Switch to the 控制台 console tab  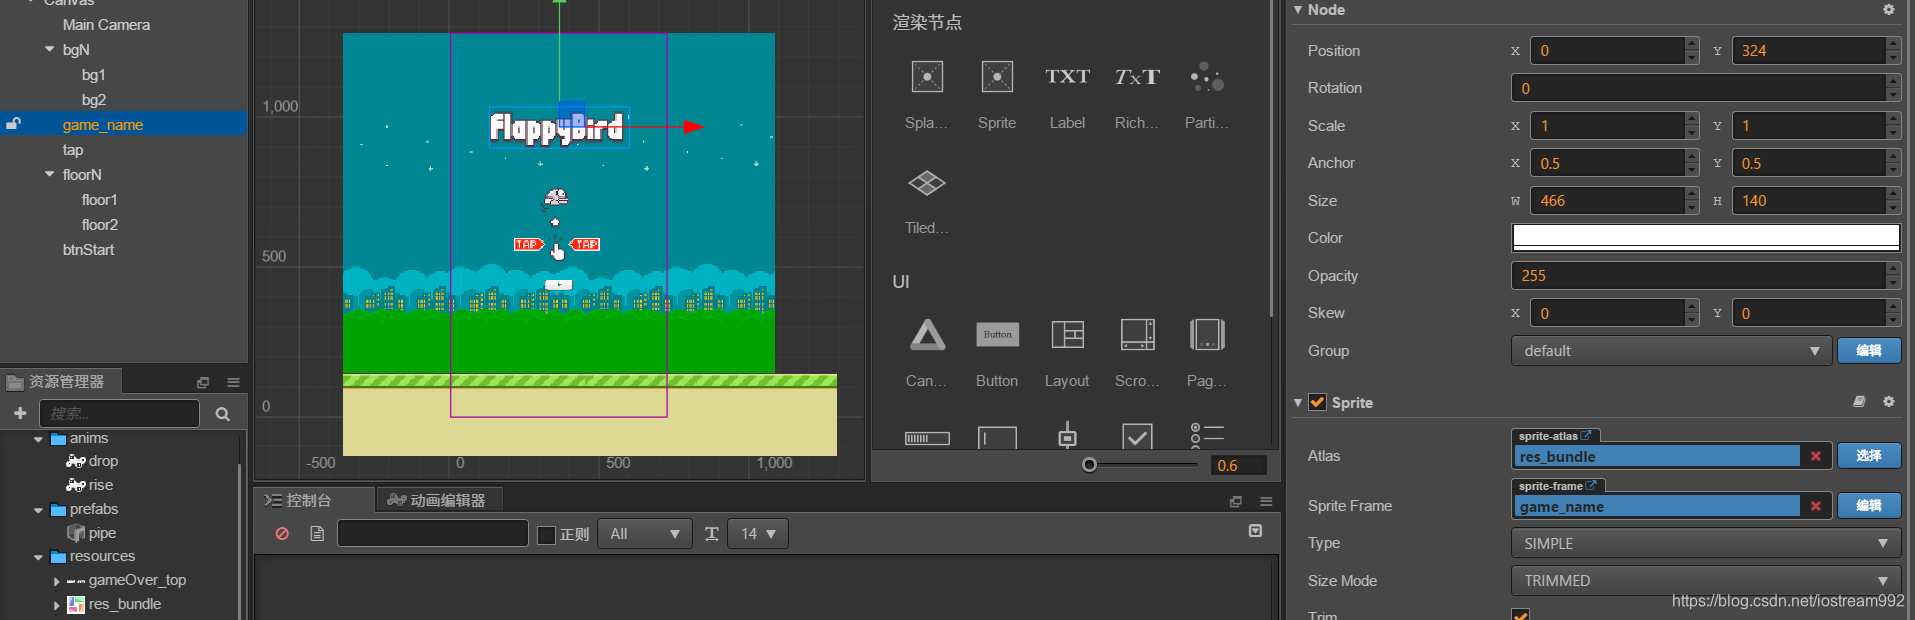[315, 500]
